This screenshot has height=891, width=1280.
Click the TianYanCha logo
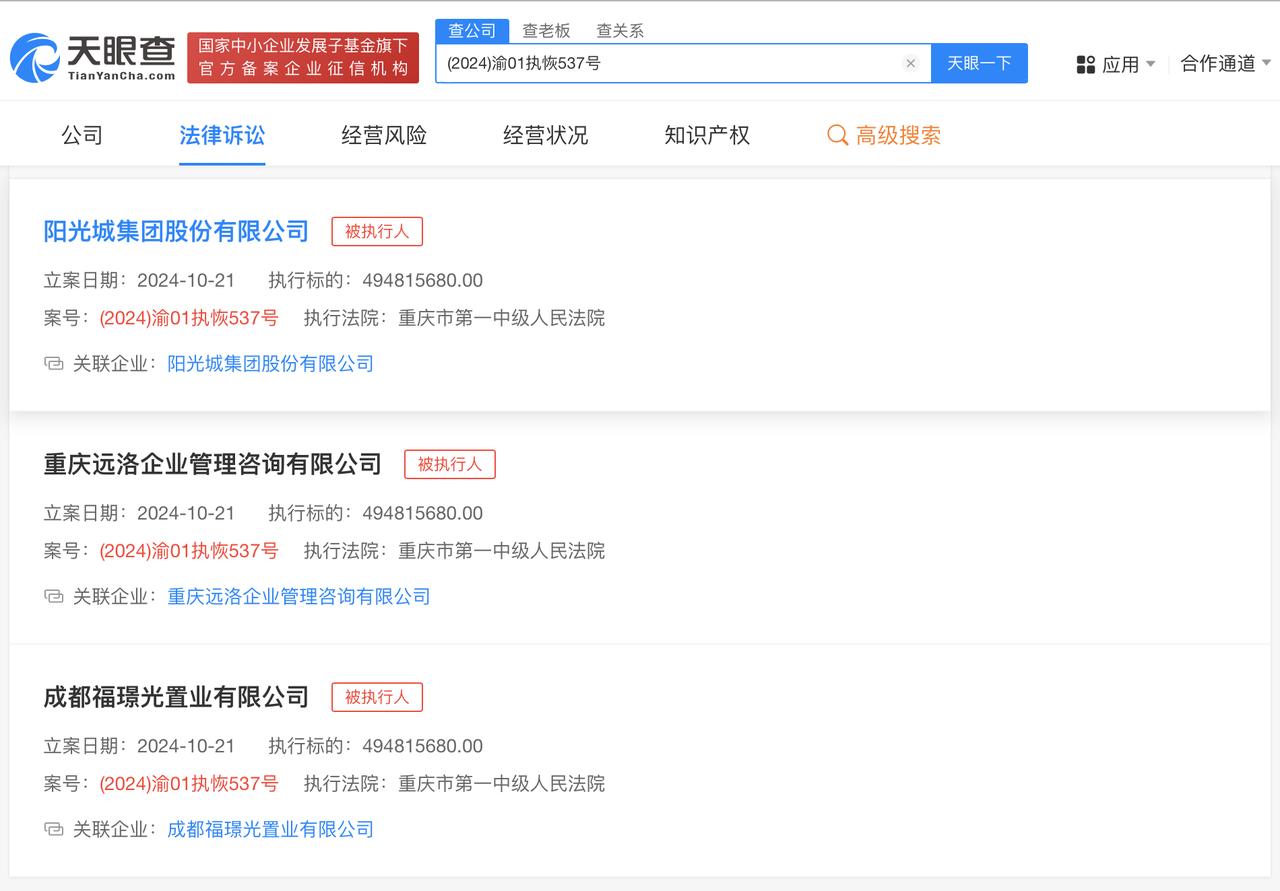(x=93, y=57)
